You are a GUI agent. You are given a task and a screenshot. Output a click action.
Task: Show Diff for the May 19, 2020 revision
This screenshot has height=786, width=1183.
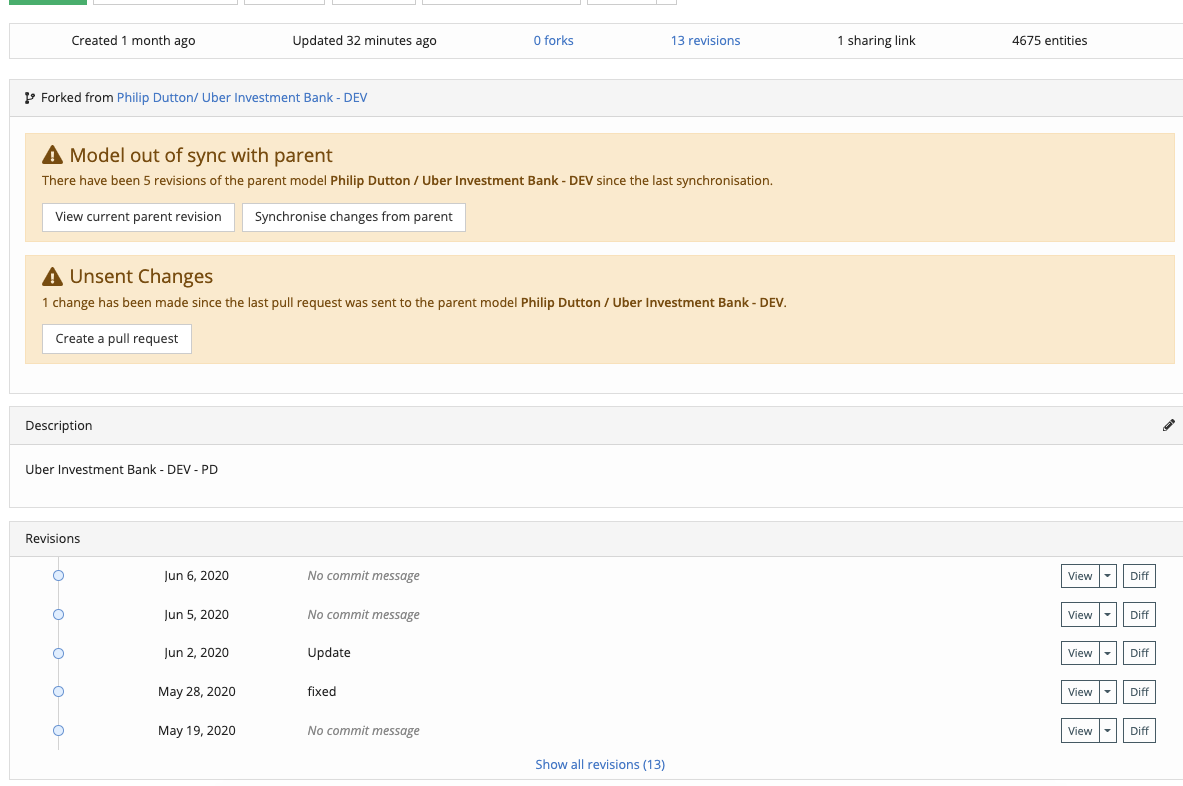[1139, 731]
